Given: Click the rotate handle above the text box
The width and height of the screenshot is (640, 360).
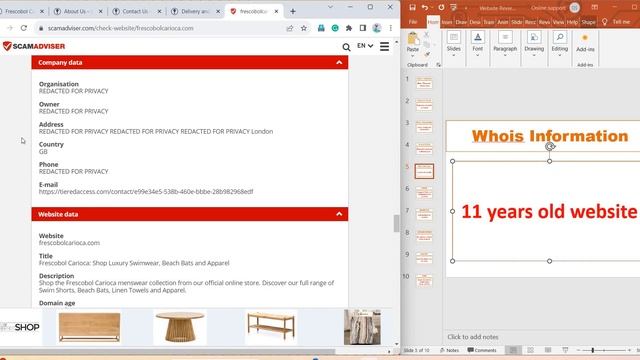Looking at the screenshot, I should coord(550,146).
